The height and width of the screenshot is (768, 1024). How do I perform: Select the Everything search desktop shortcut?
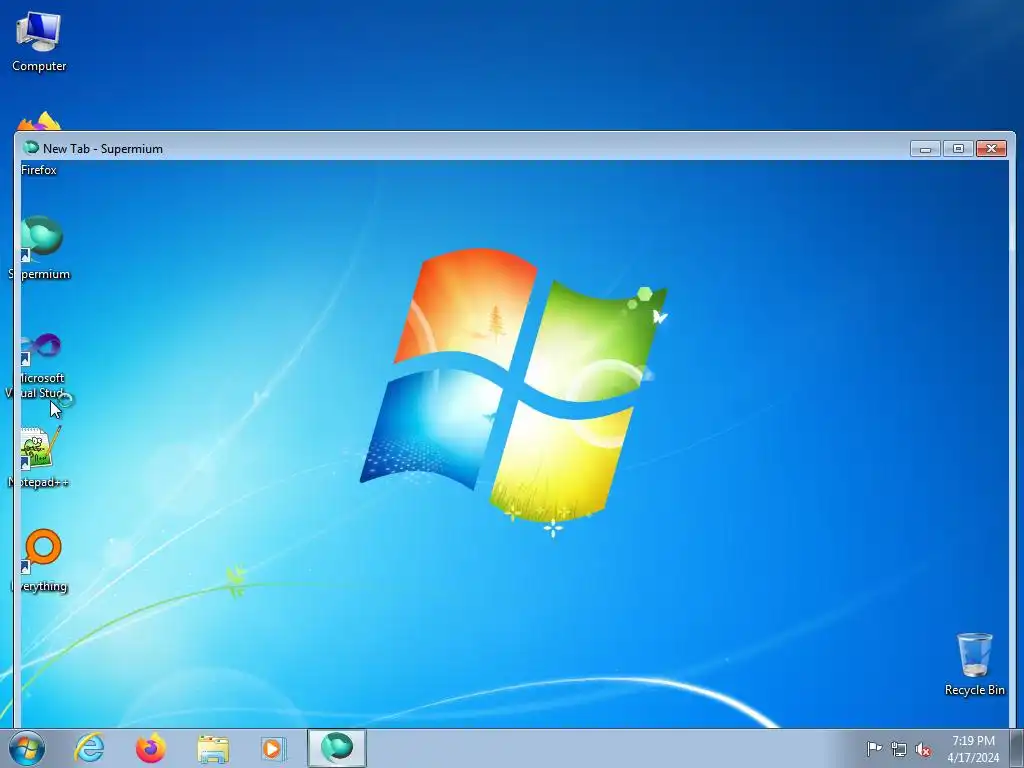(x=40, y=560)
